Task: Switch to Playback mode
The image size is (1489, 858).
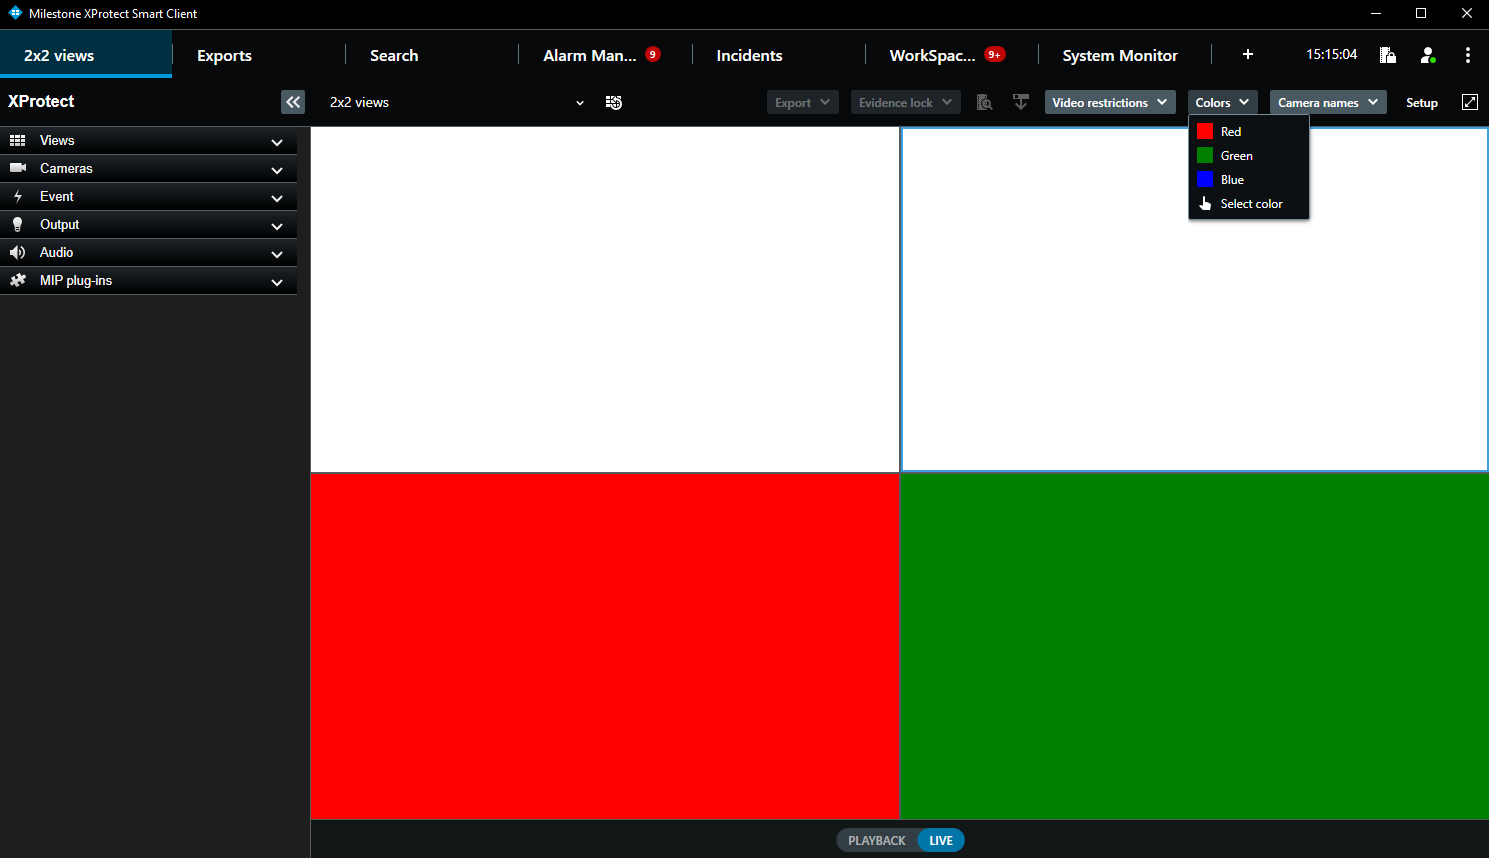Action: pos(875,840)
